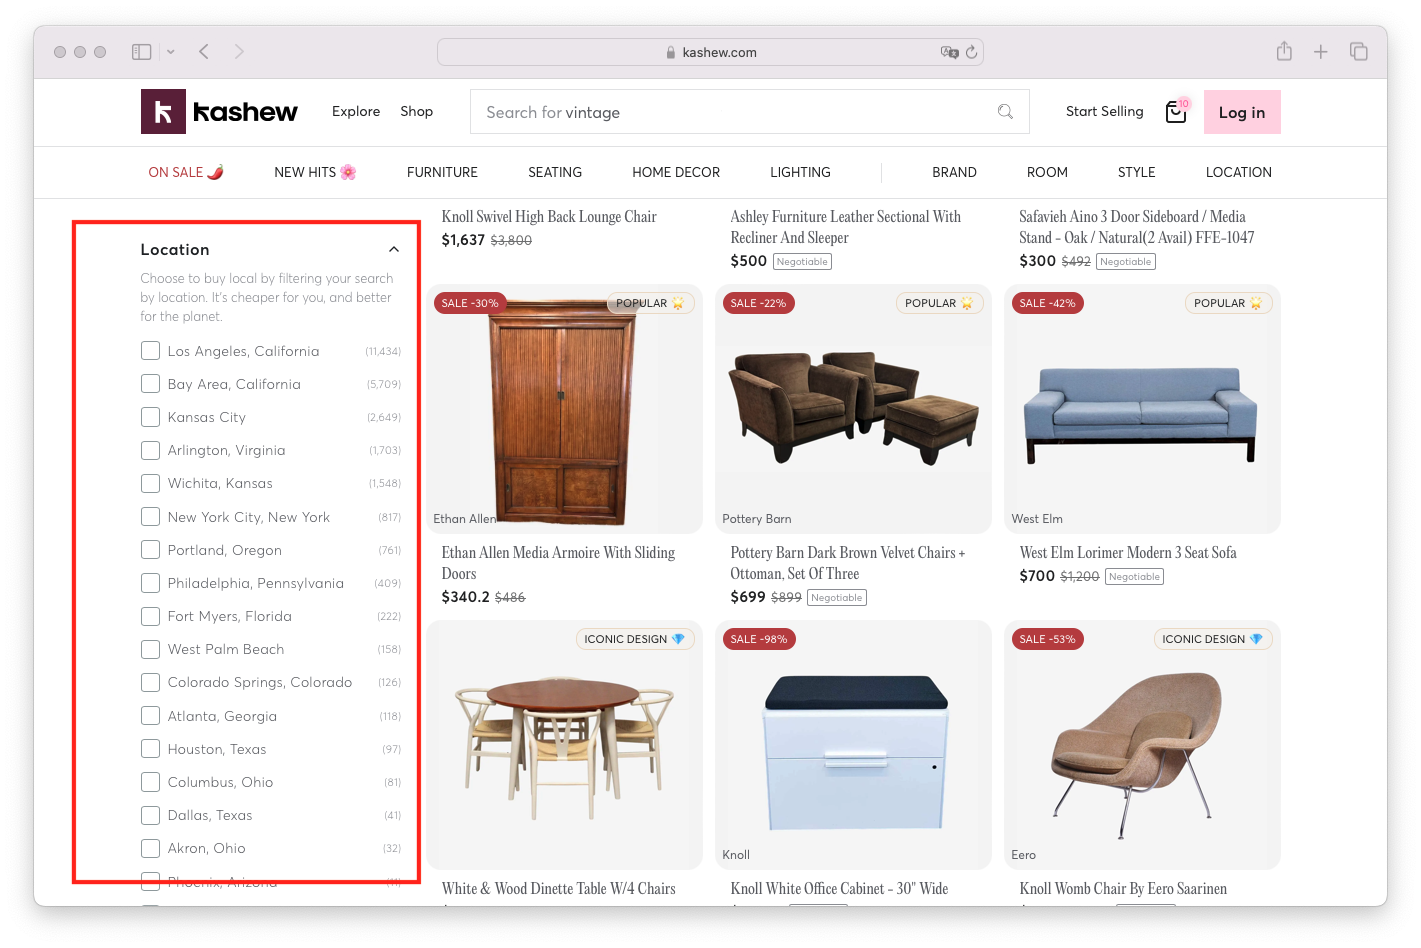Tick Wichita, Kansas checkbox

[x=151, y=483]
